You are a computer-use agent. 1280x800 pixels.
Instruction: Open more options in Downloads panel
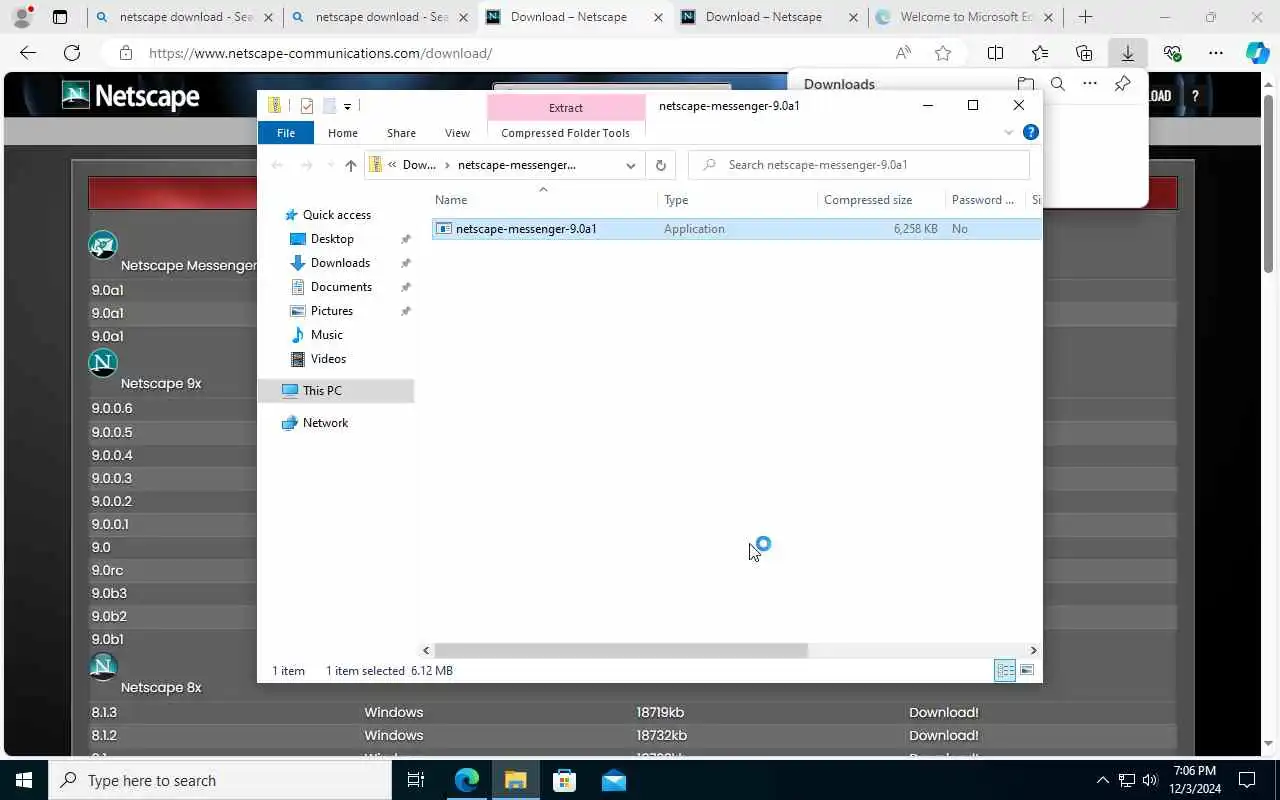coord(1090,84)
